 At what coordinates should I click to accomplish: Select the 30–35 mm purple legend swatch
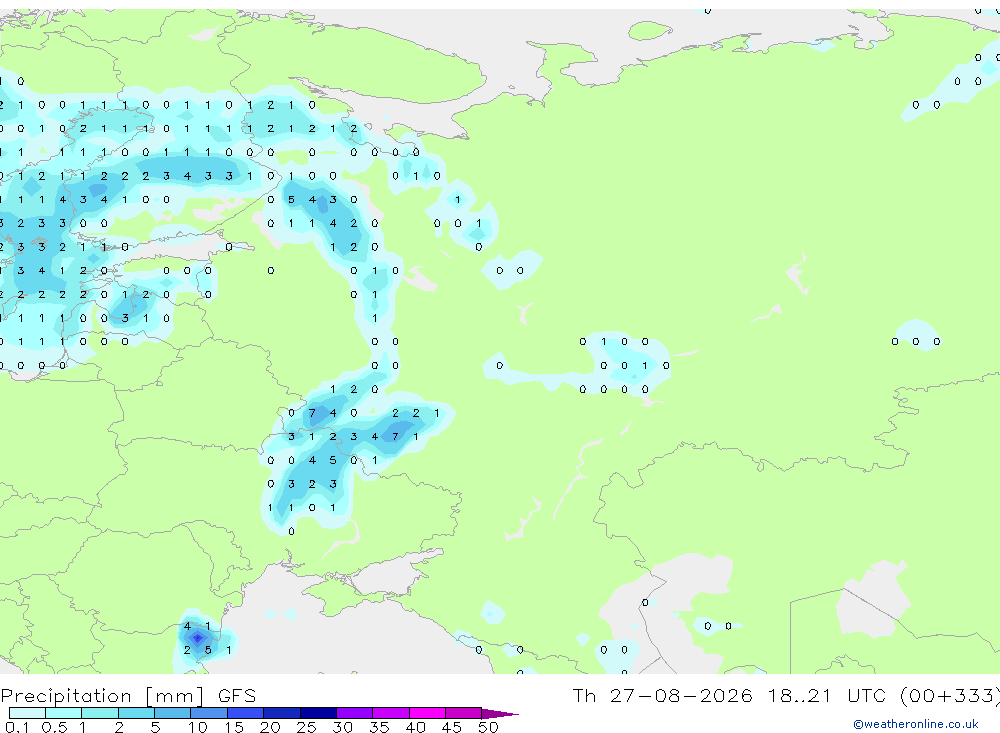(355, 713)
